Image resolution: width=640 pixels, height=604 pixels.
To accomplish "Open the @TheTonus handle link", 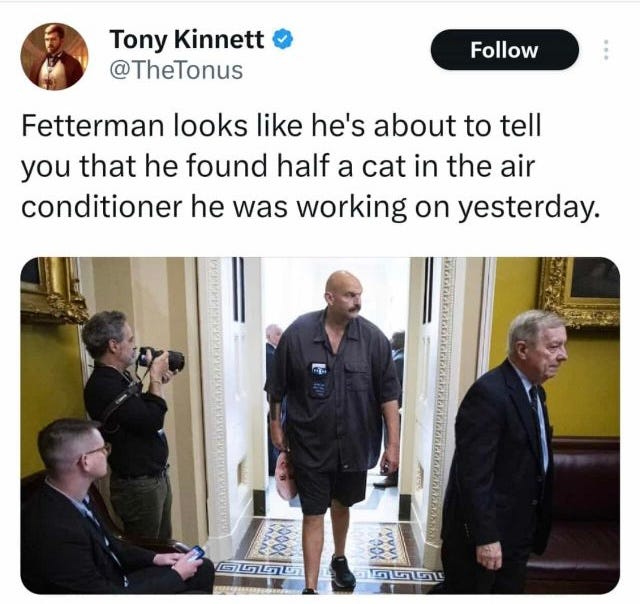I will [176, 70].
